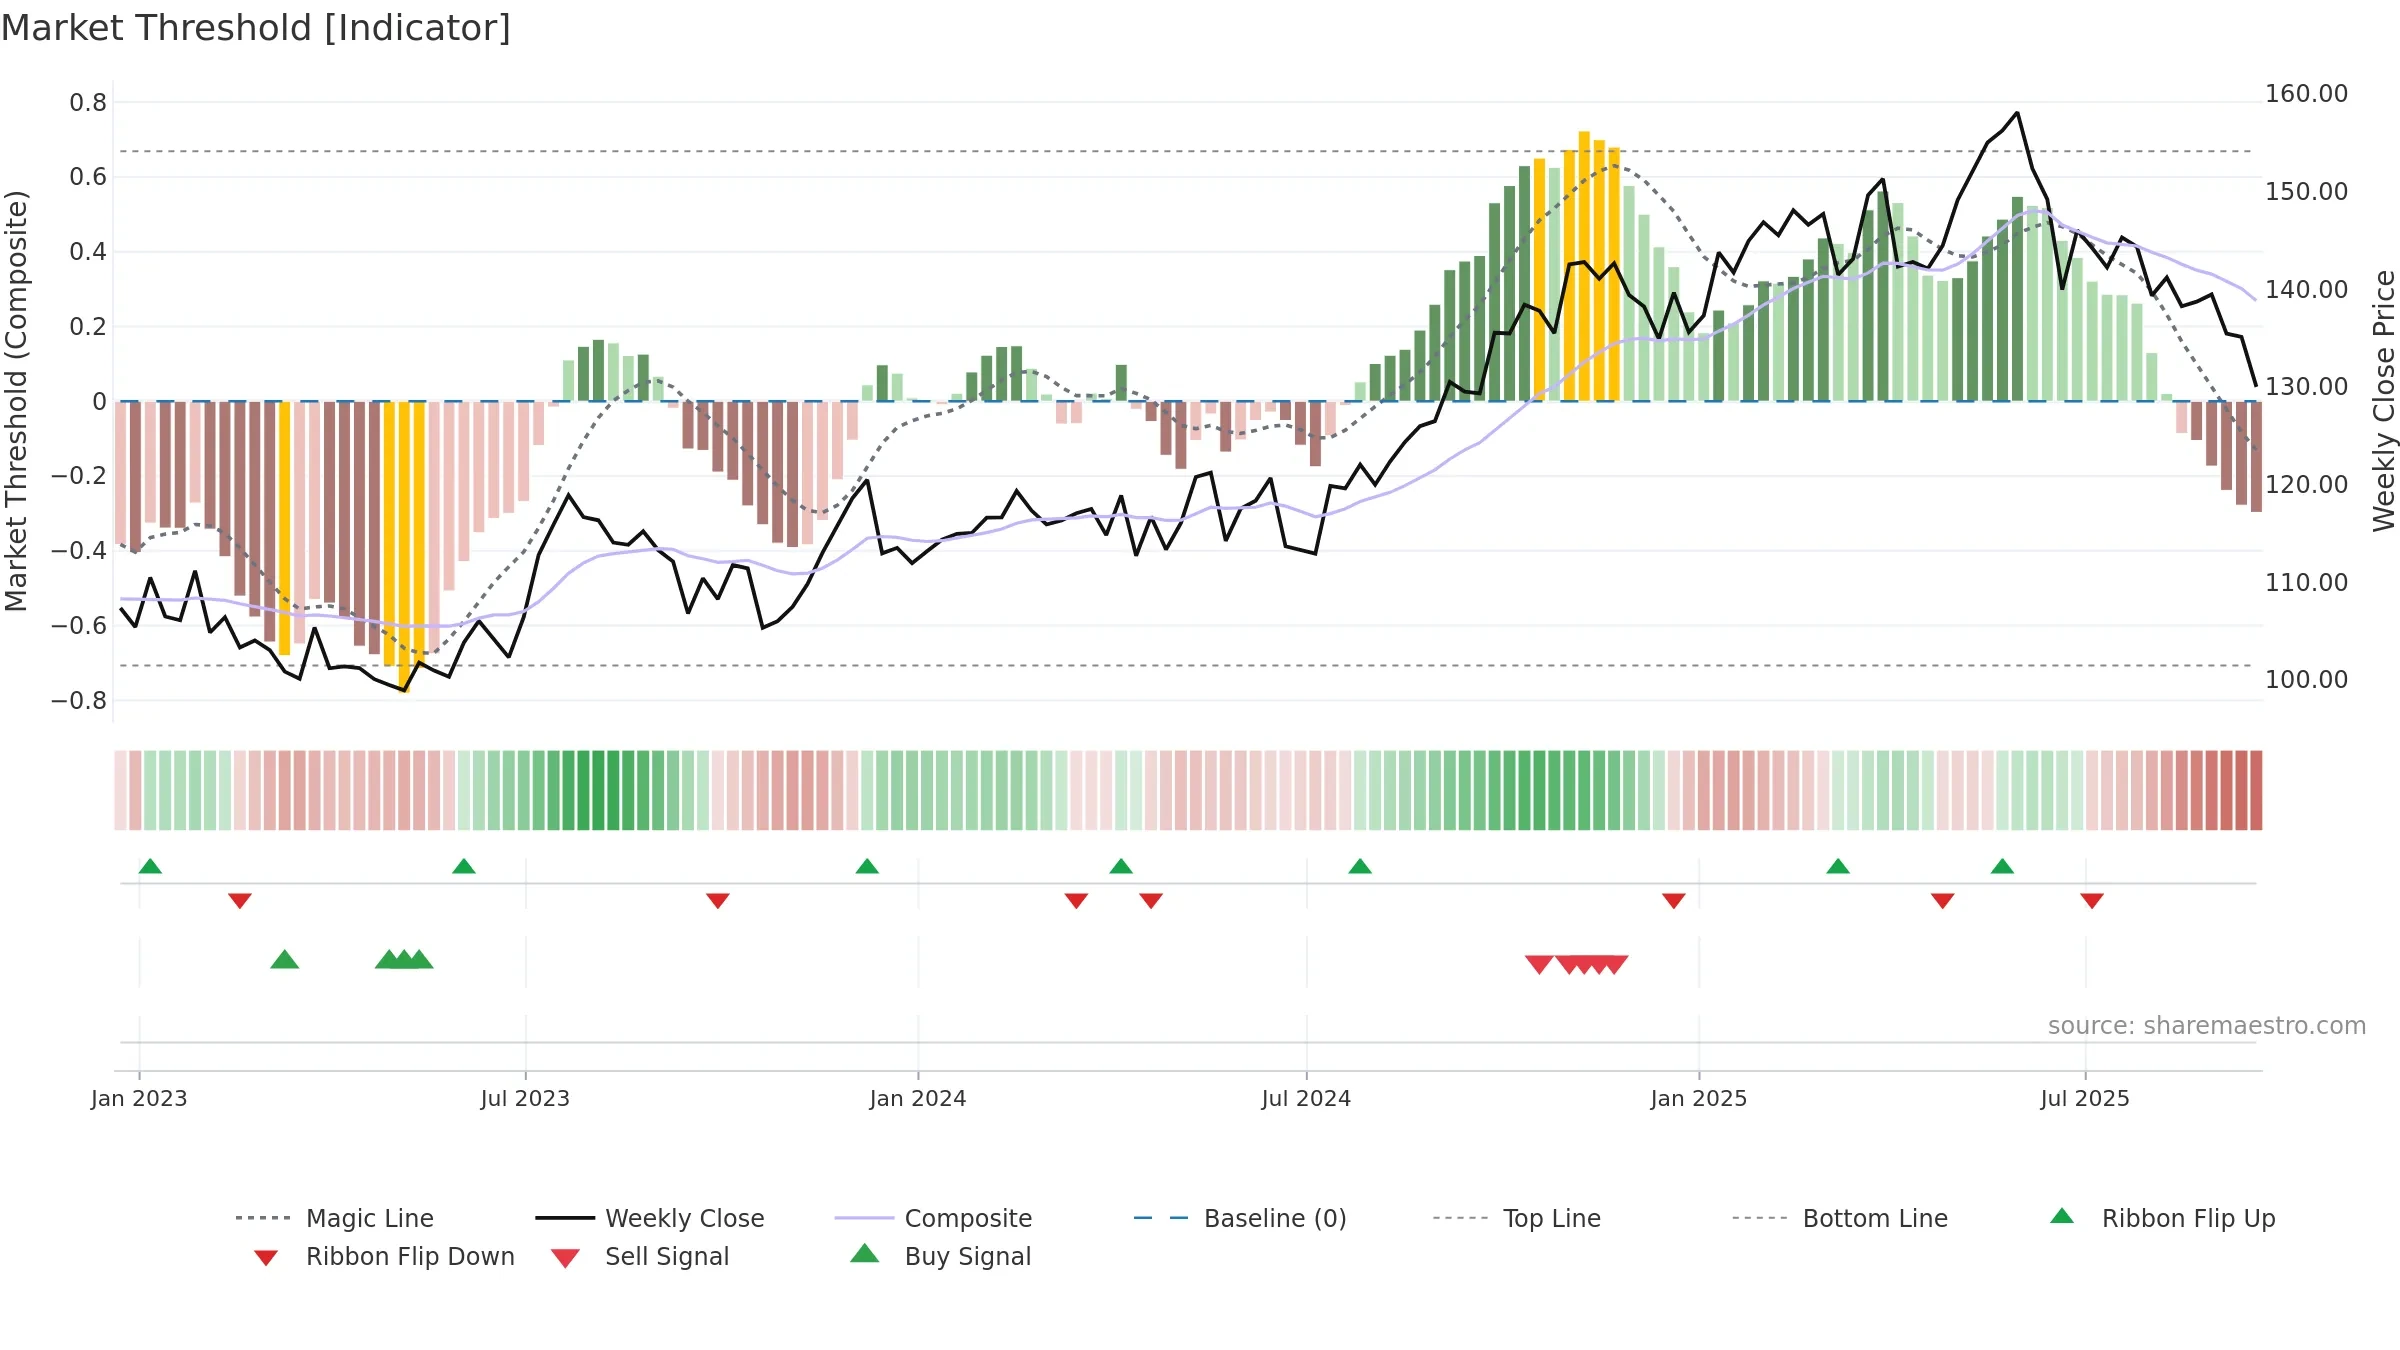Click the green Ribbon Flip Up legend triangle
This screenshot has height=1350, width=2400.
coord(2062,1216)
